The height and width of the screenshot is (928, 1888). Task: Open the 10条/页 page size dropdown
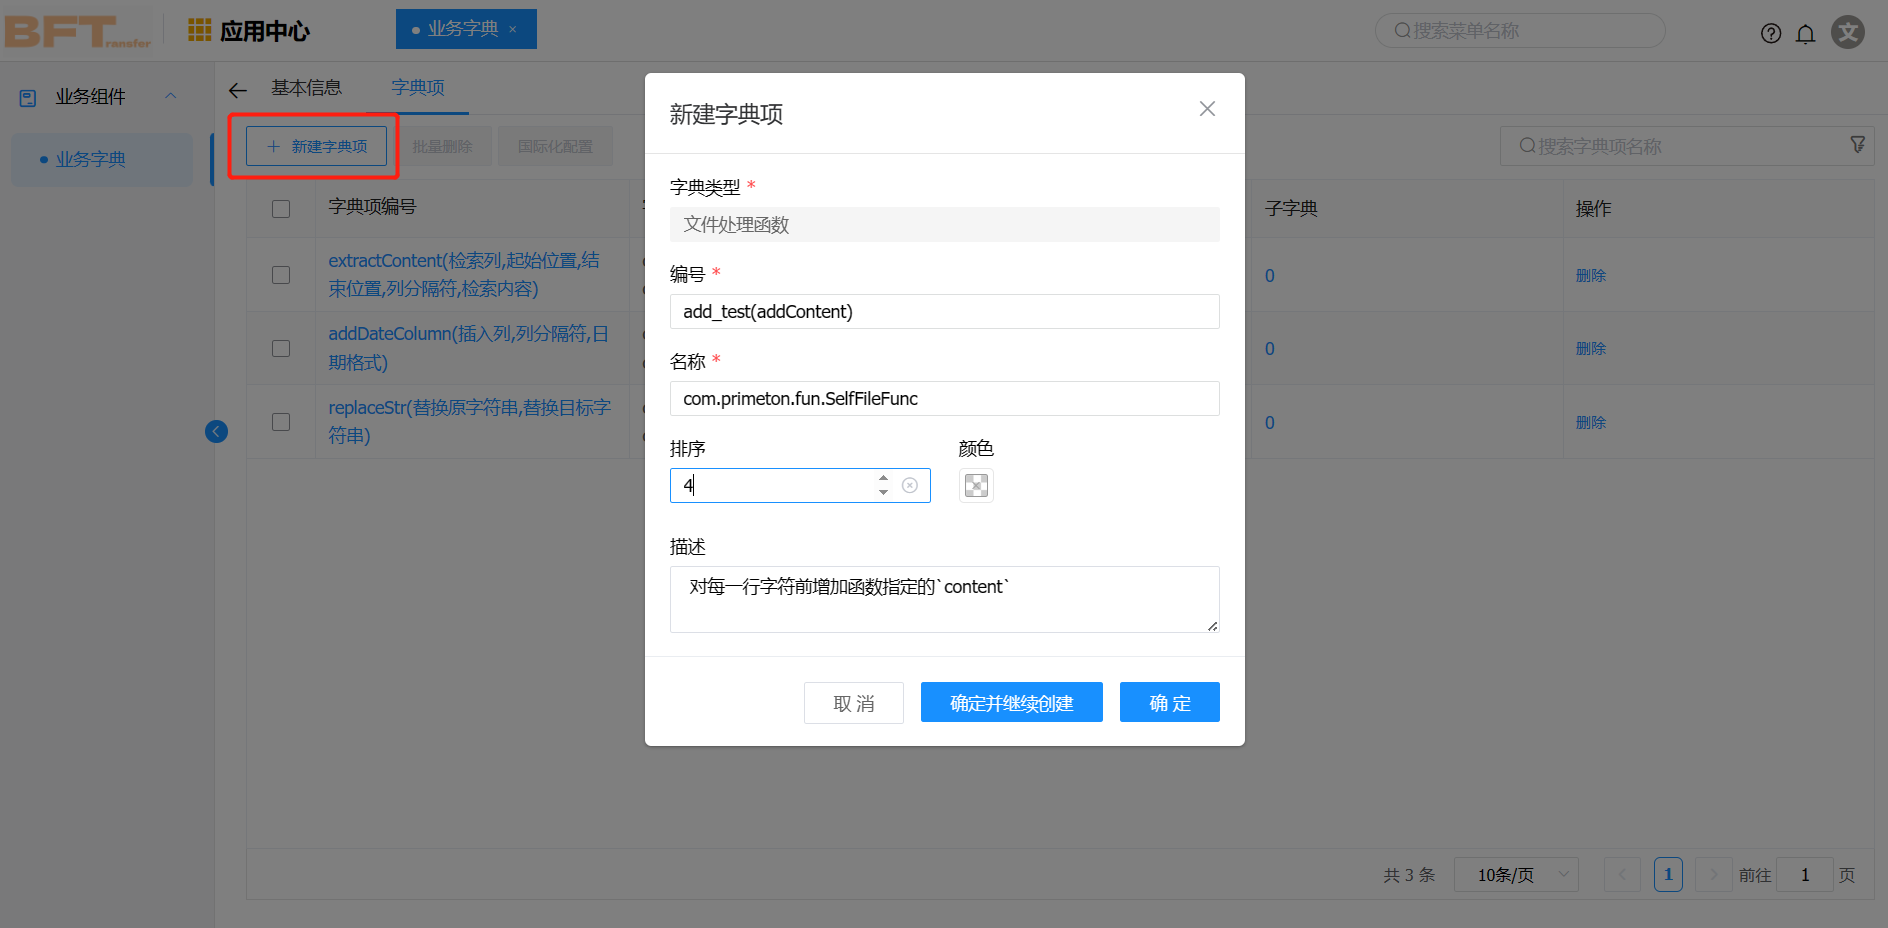pyautogui.click(x=1516, y=874)
